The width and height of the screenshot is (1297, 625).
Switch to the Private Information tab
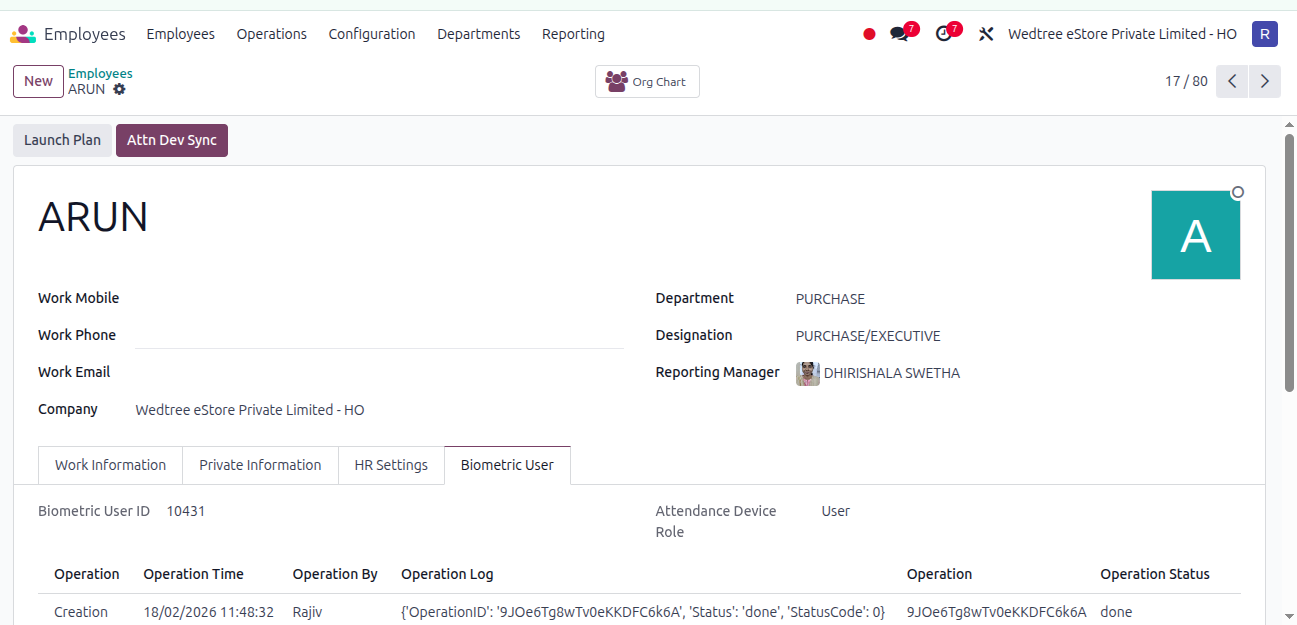260,465
